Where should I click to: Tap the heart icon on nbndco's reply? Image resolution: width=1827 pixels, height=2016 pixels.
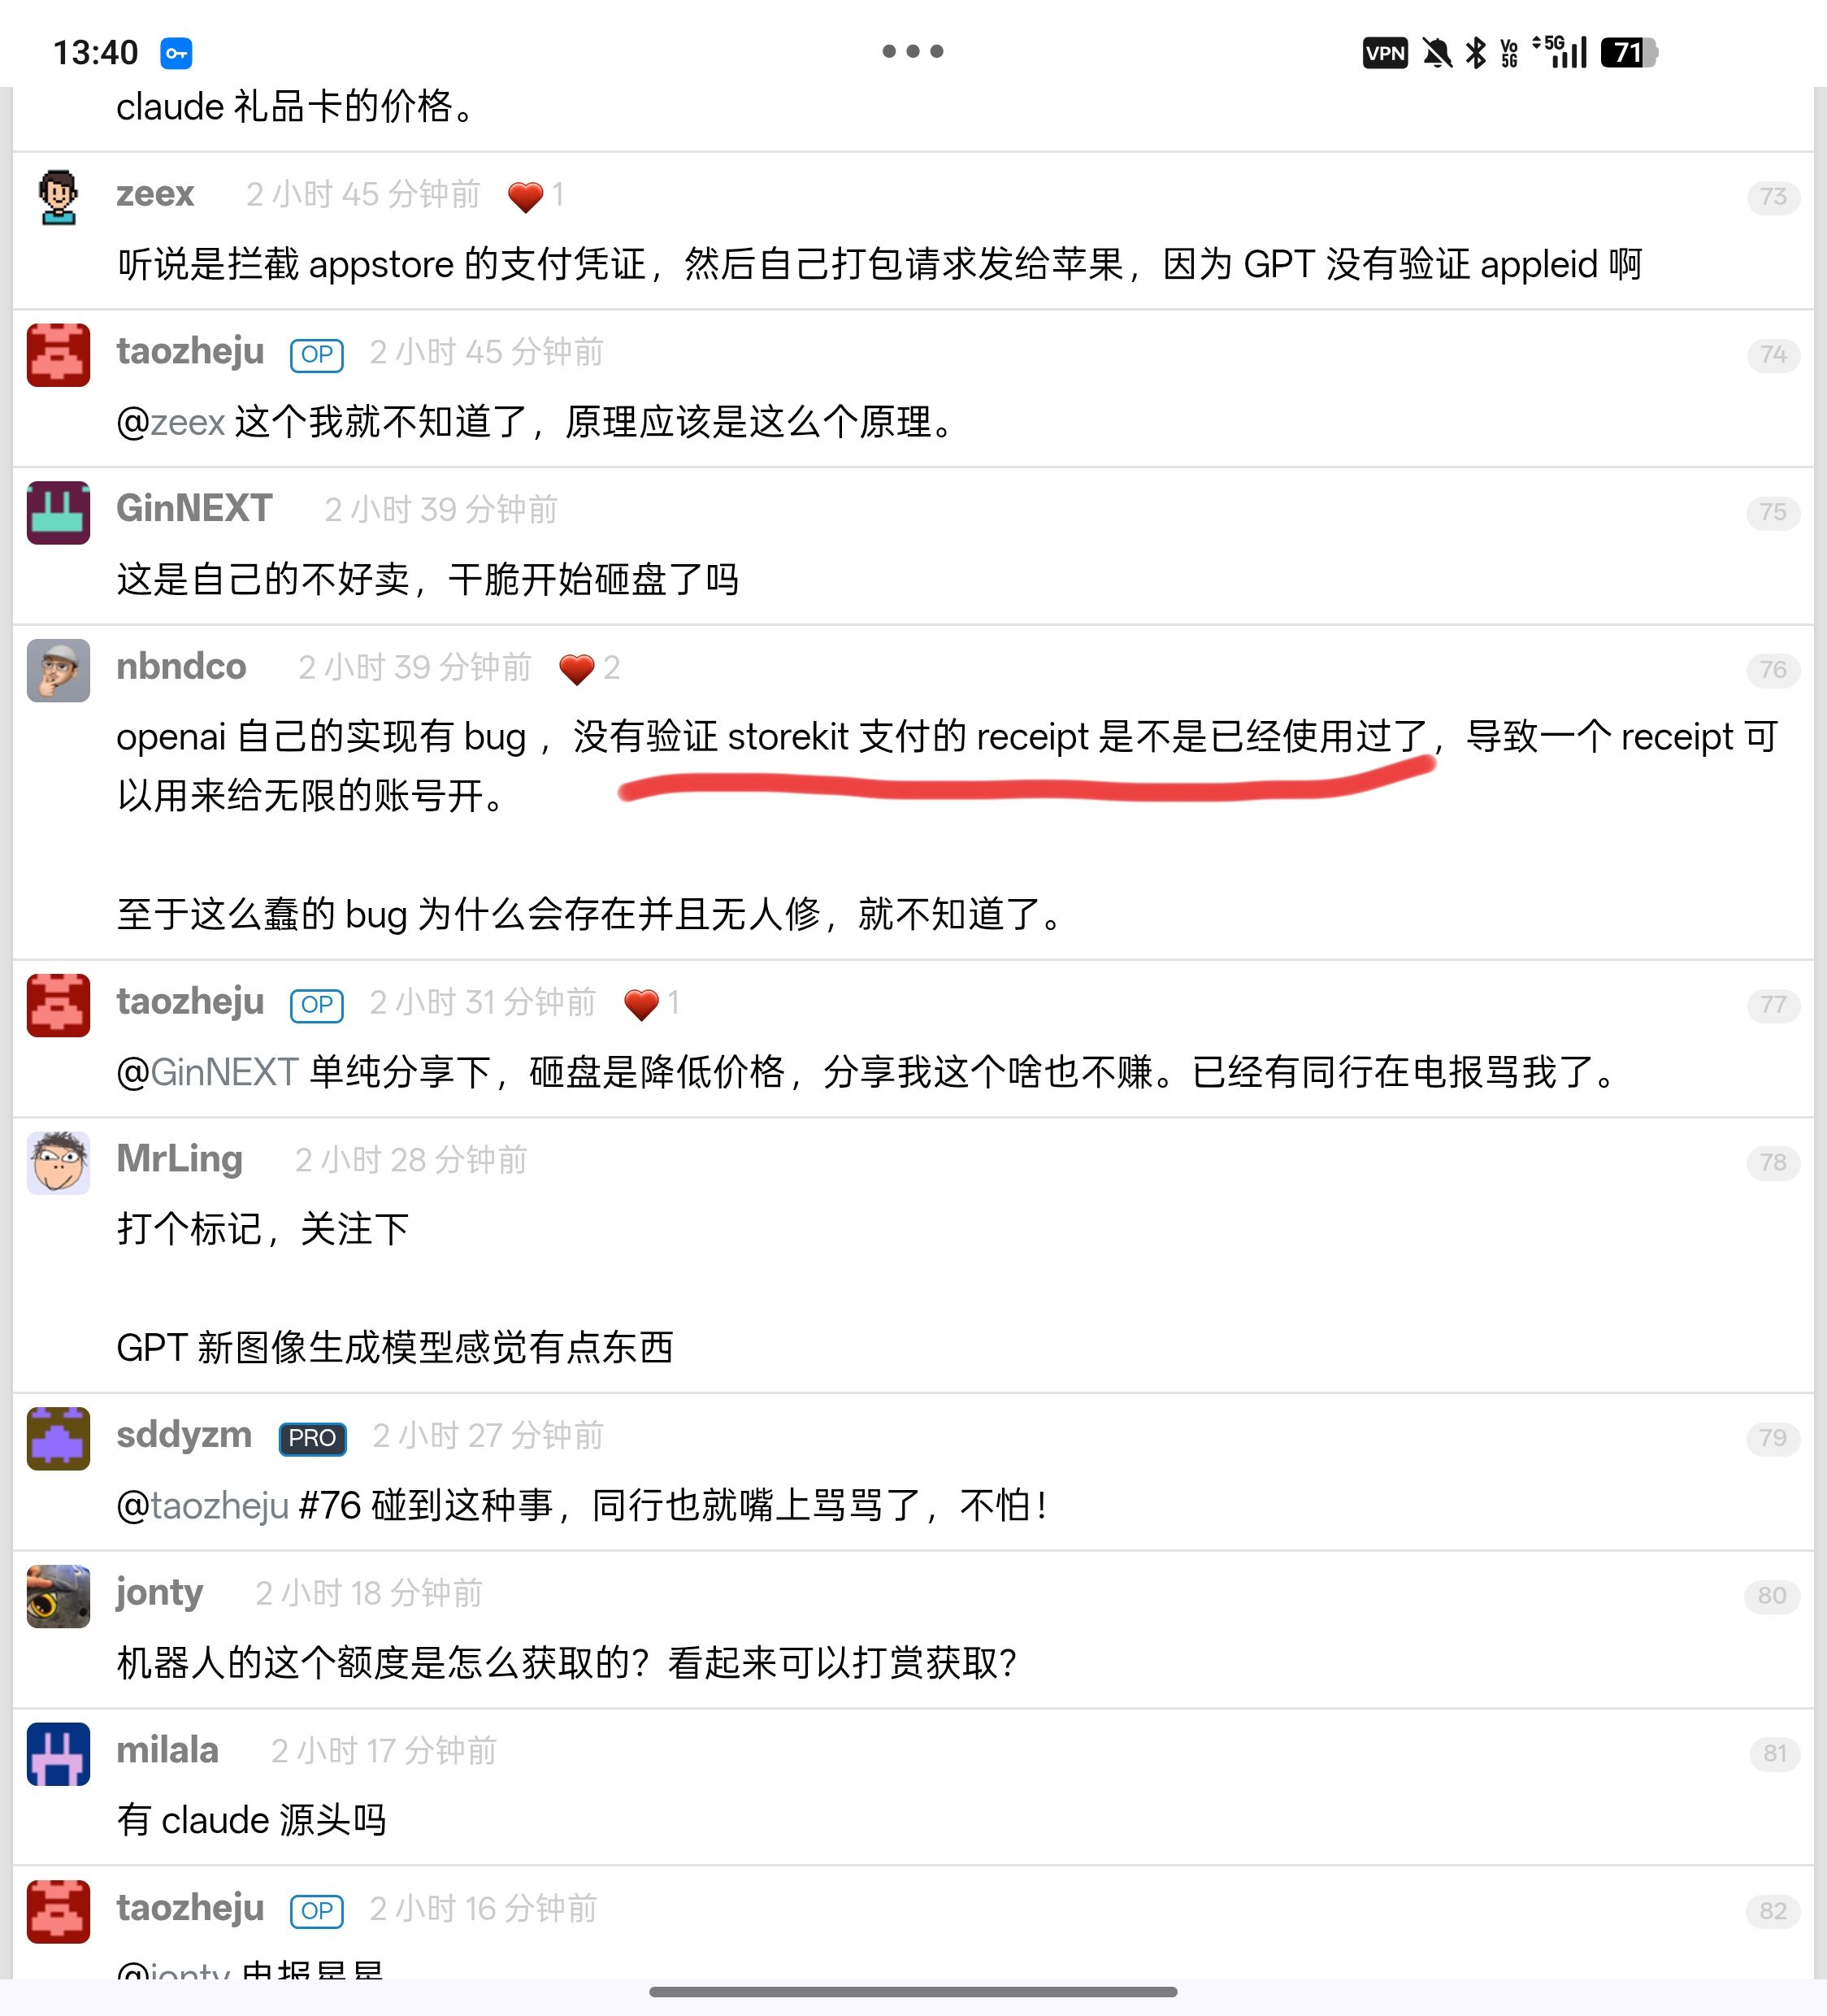576,669
